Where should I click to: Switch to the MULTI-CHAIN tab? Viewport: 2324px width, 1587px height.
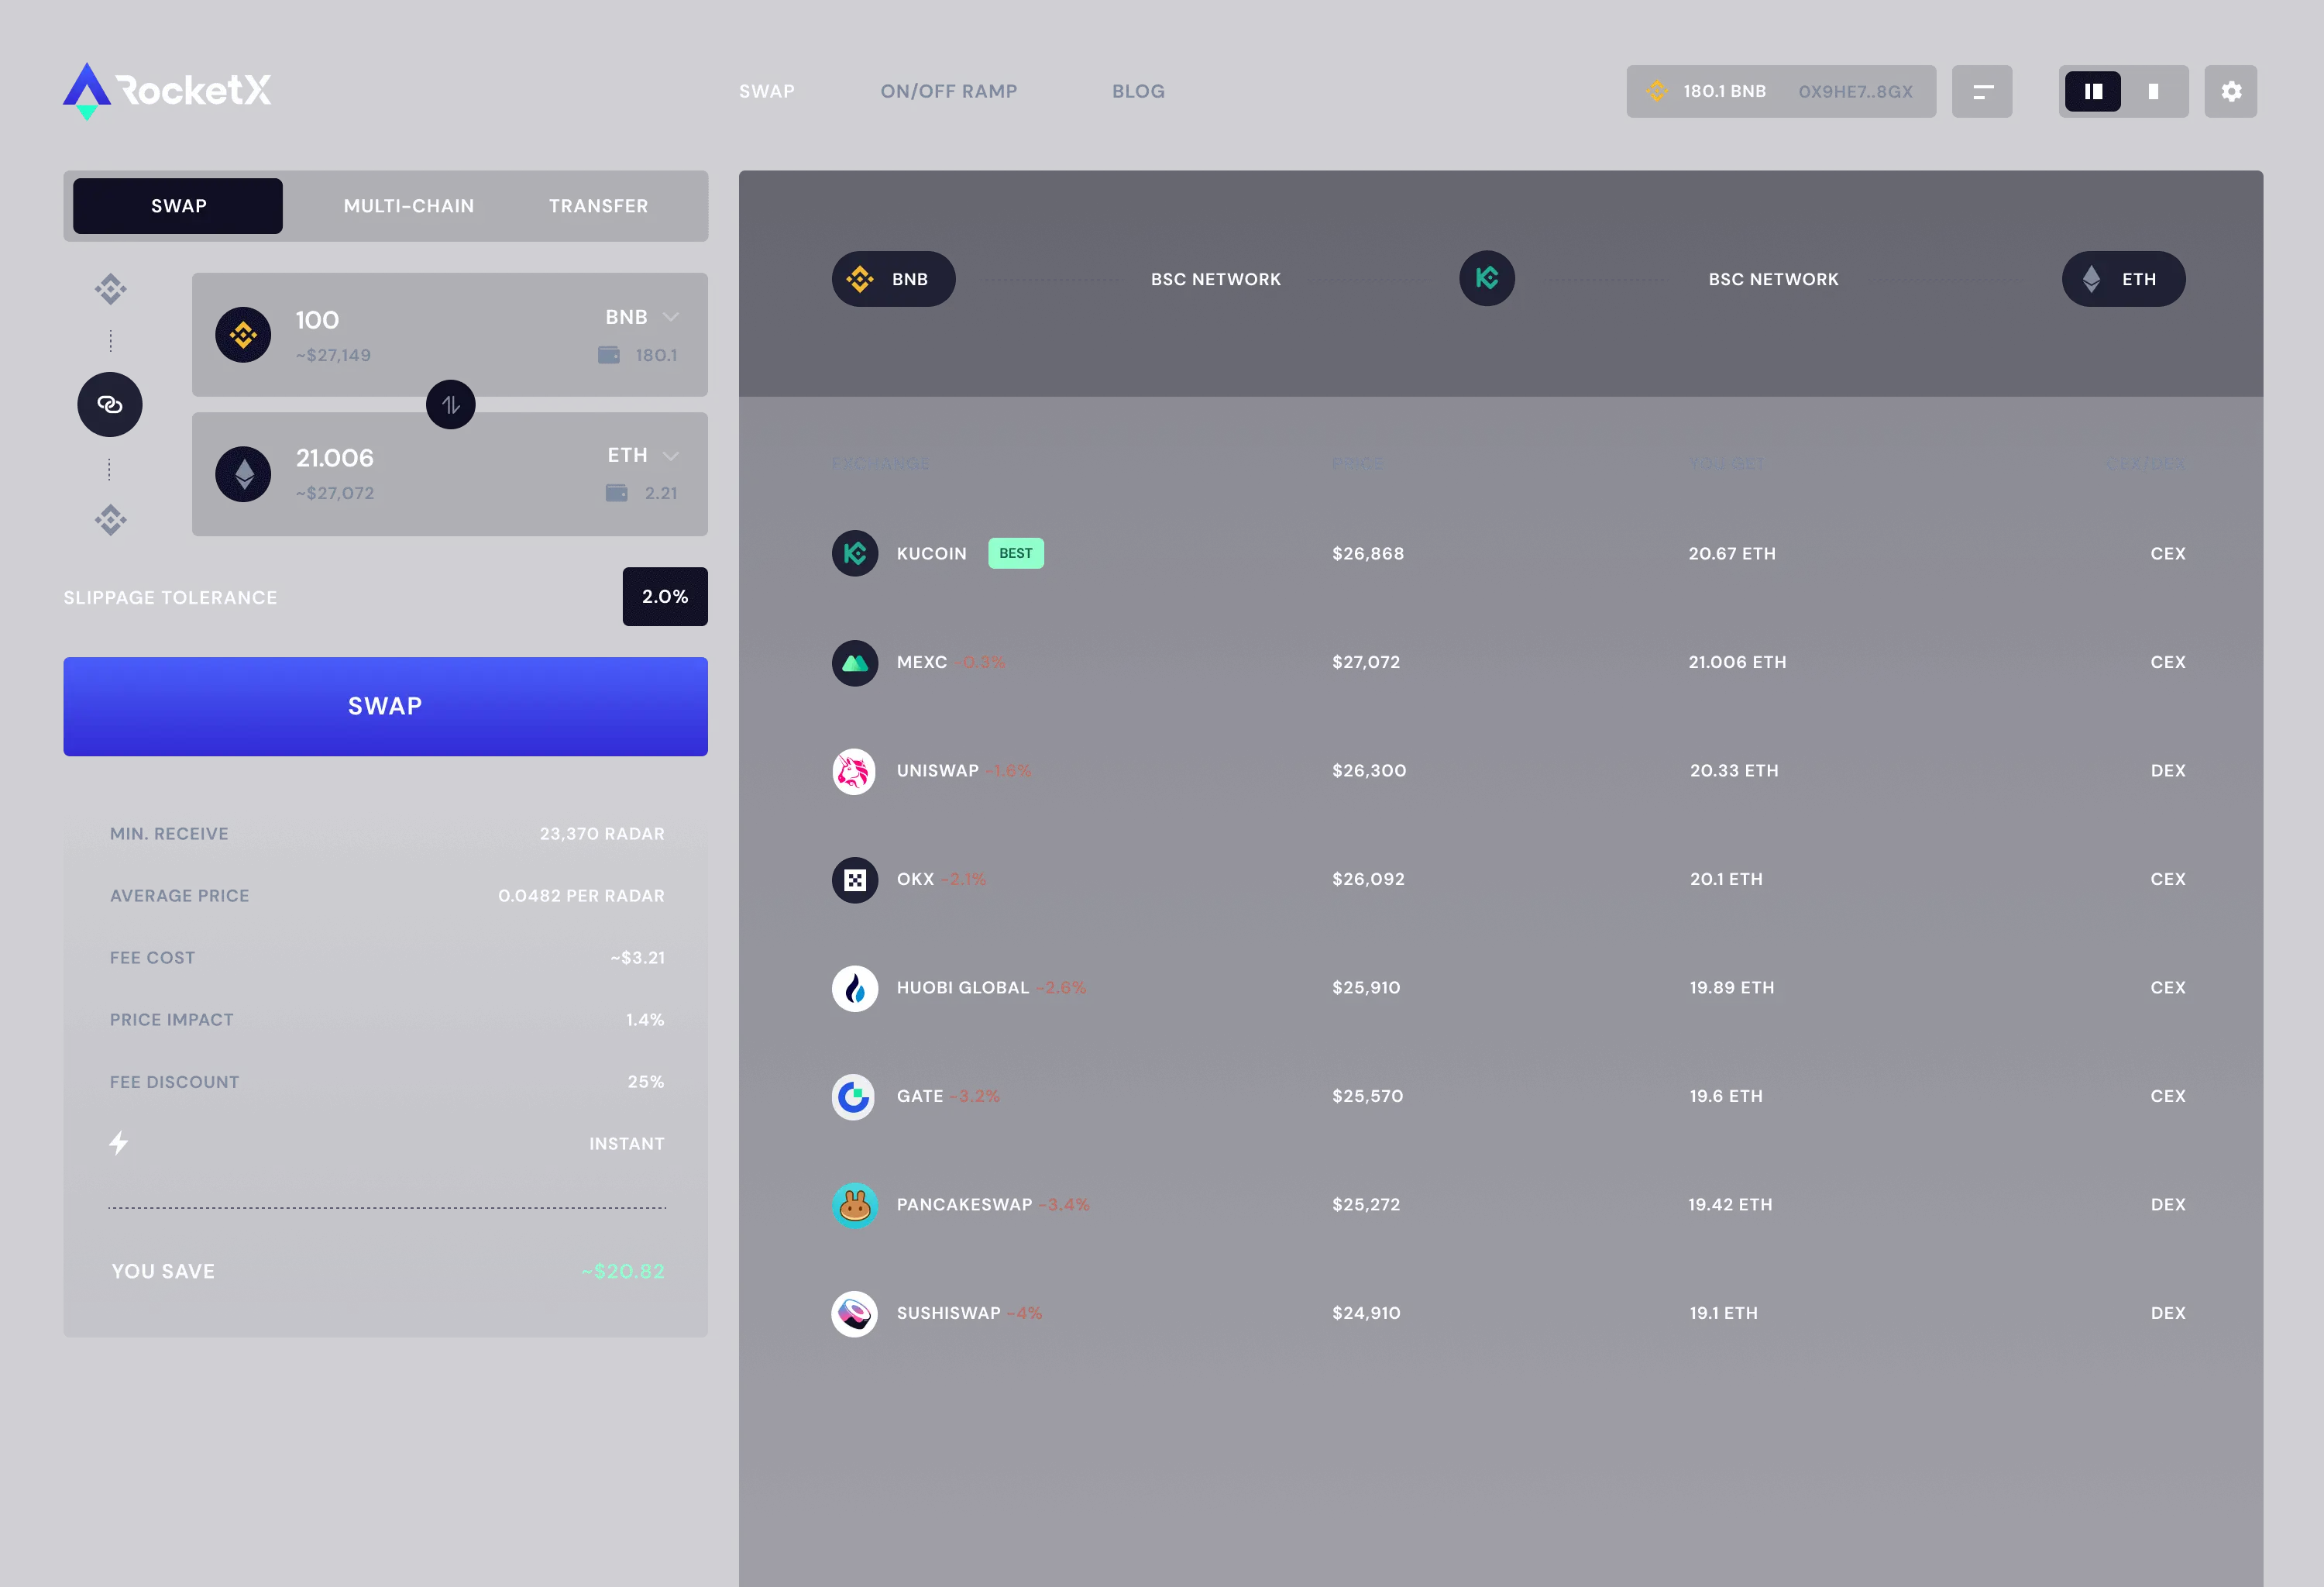point(409,206)
